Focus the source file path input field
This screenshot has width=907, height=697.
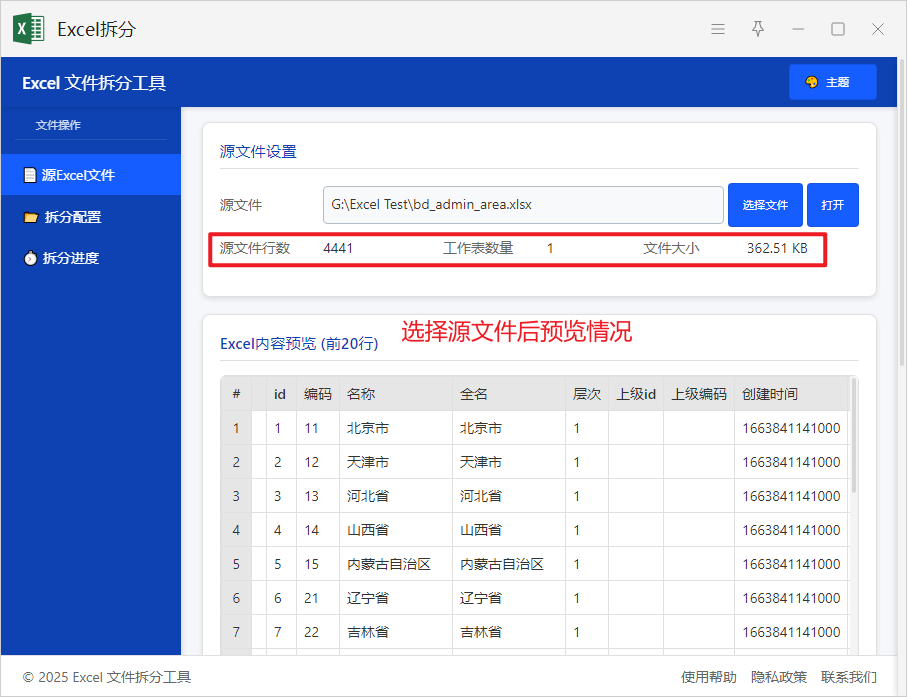(x=523, y=205)
